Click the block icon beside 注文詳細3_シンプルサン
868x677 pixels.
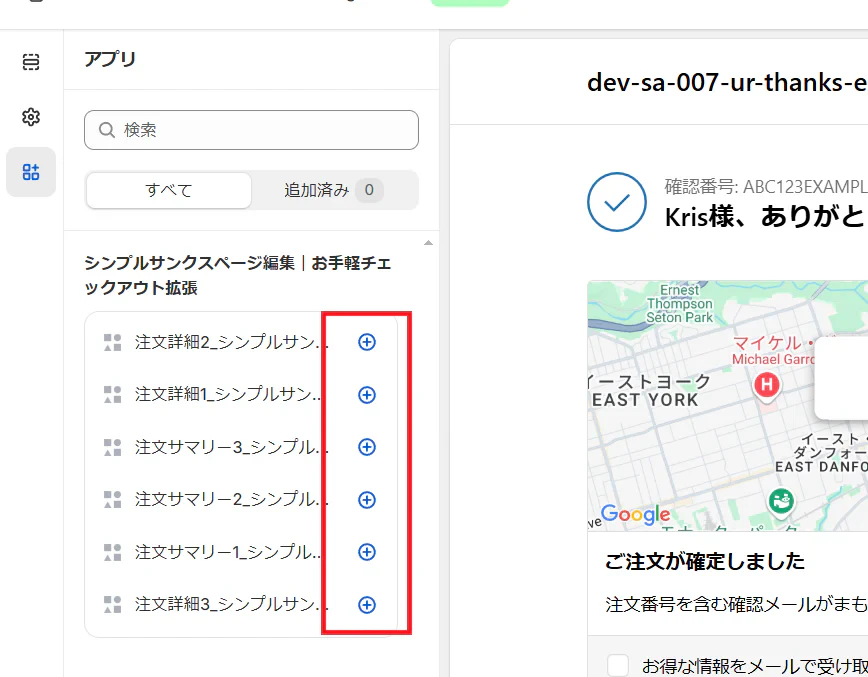(x=112, y=604)
